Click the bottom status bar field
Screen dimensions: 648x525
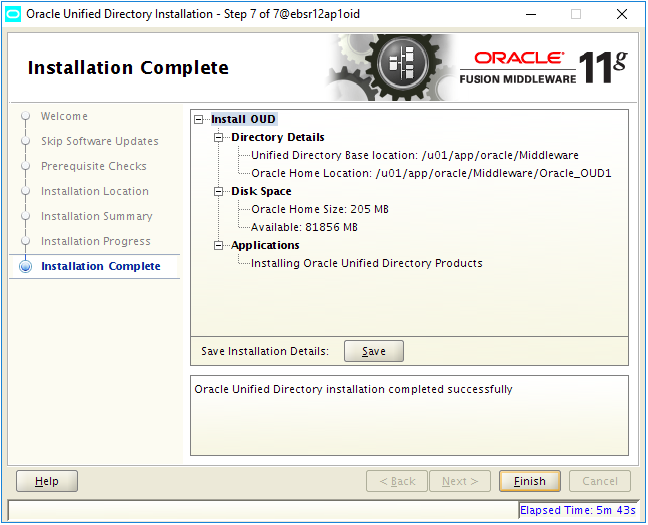(x=263, y=511)
